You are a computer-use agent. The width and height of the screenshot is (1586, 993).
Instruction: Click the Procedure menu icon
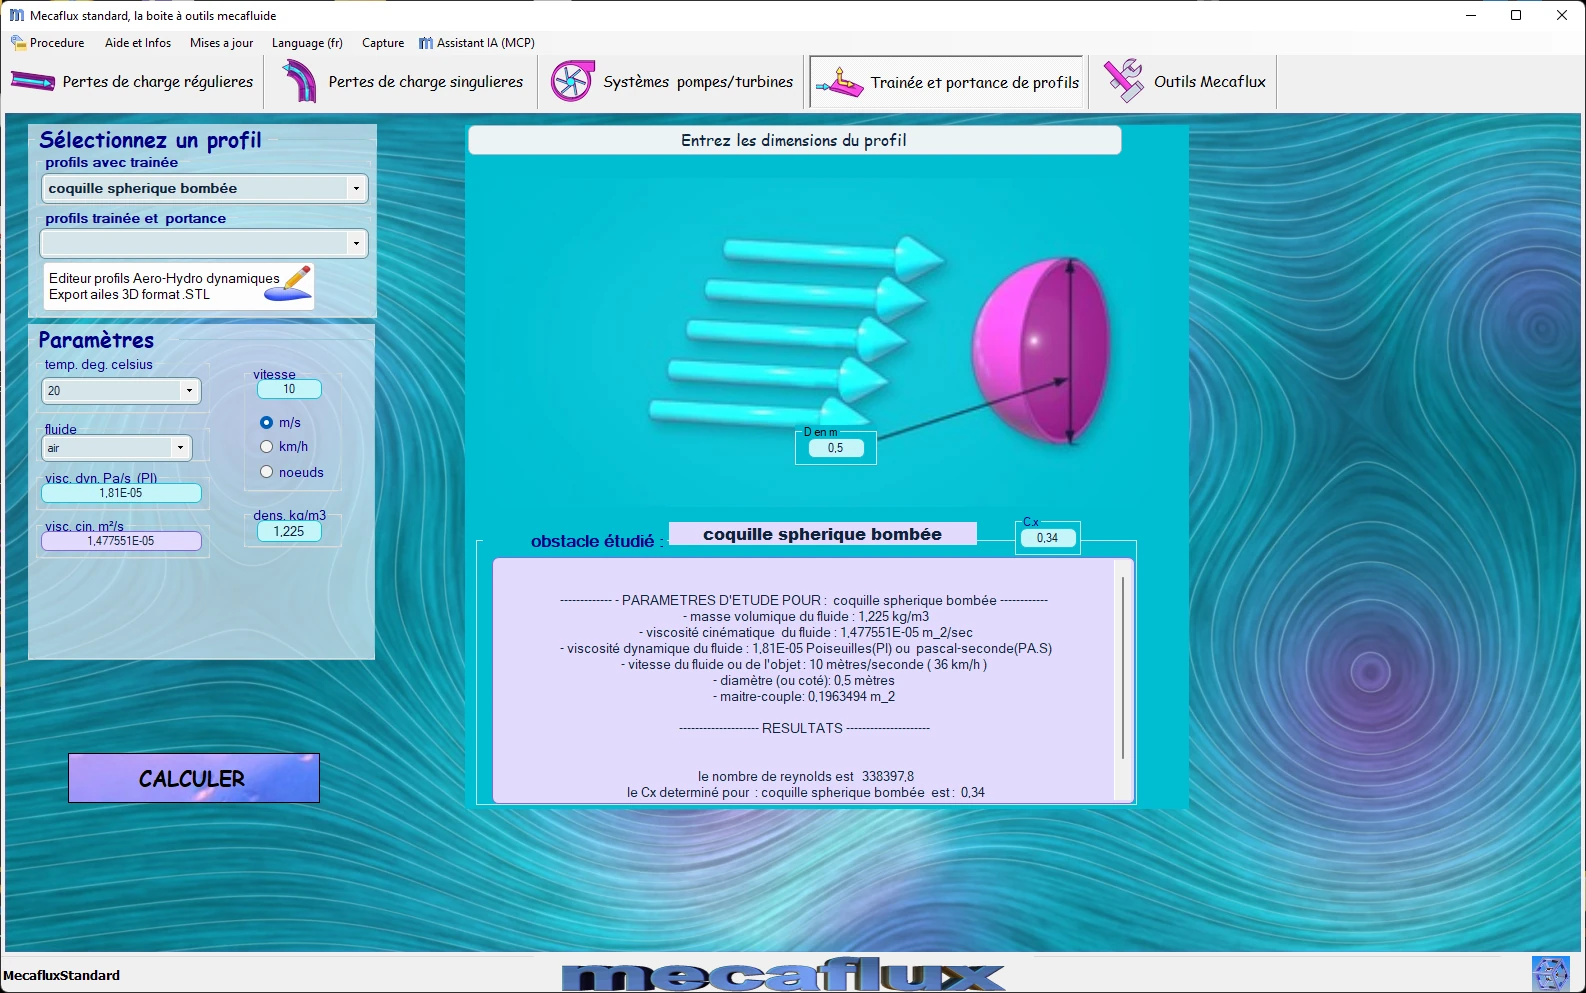(x=18, y=43)
